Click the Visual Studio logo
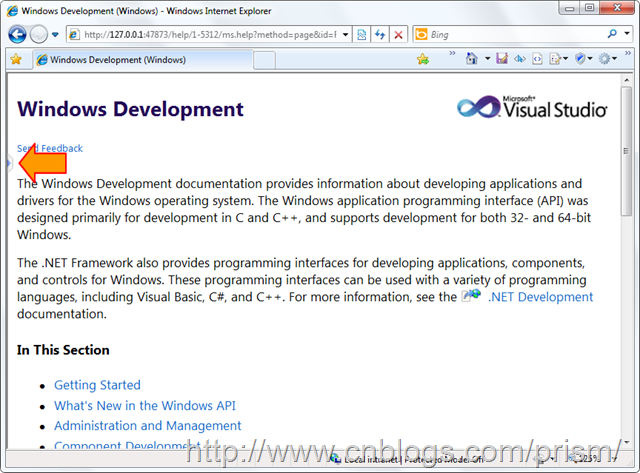640x473 pixels. (532, 108)
